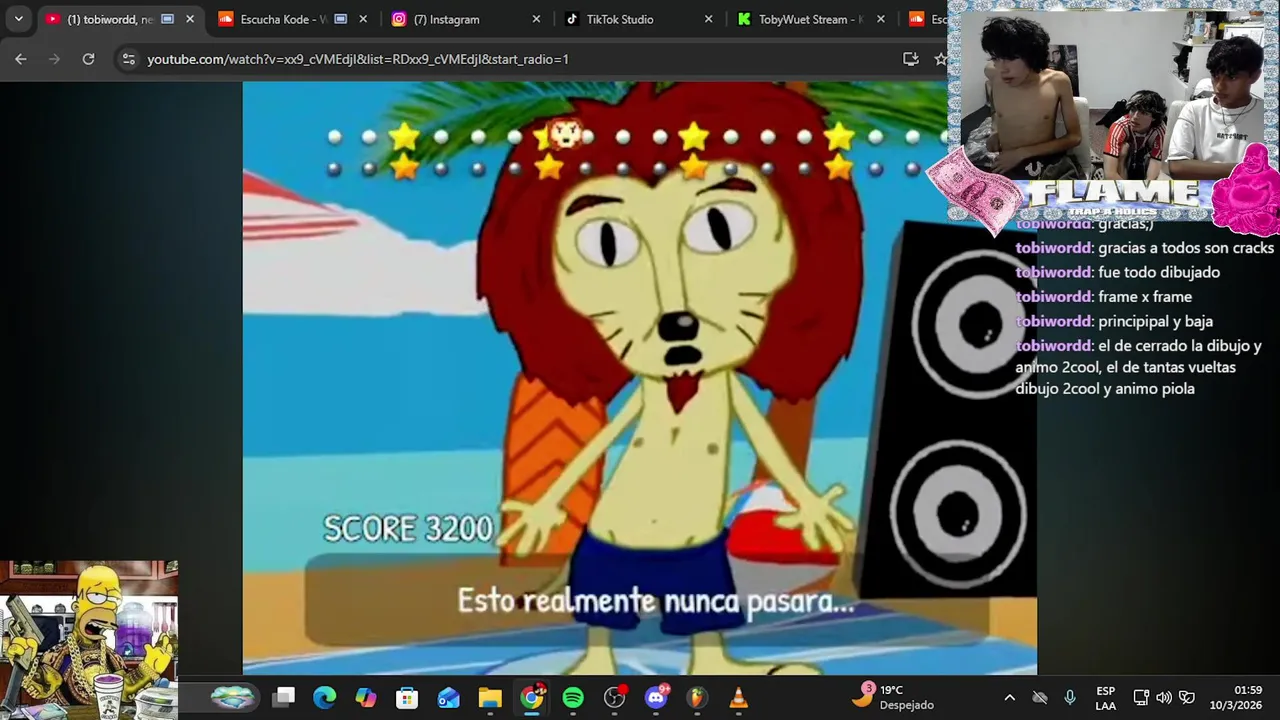Click the microphone tray icon

(1070, 697)
